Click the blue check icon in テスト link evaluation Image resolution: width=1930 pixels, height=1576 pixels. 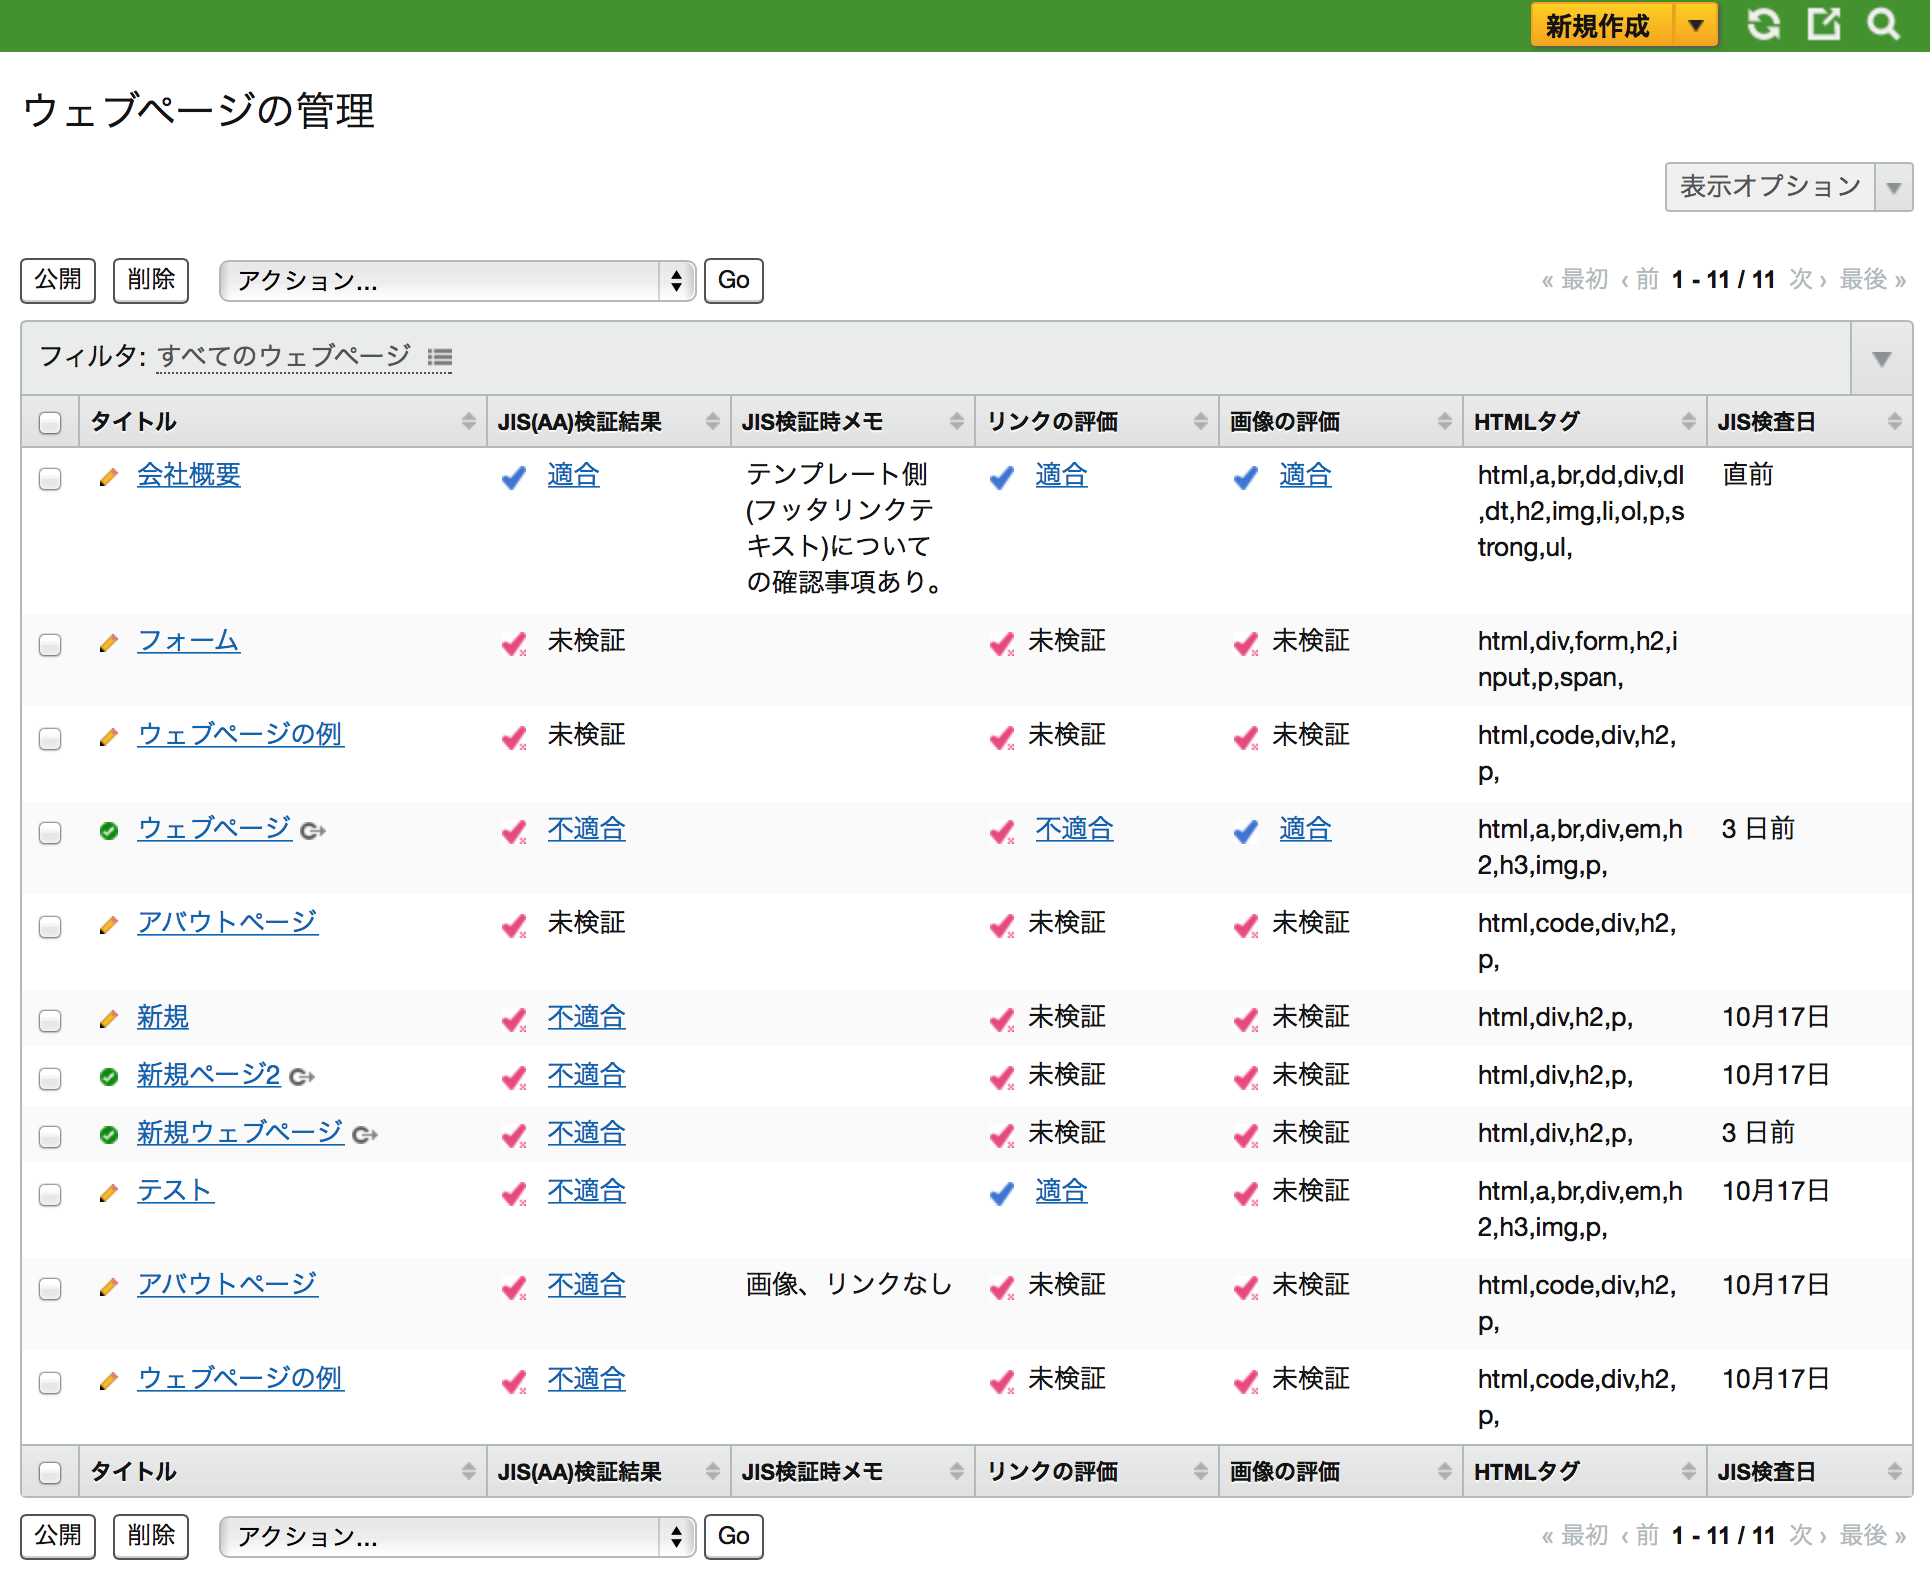[x=1002, y=1193]
